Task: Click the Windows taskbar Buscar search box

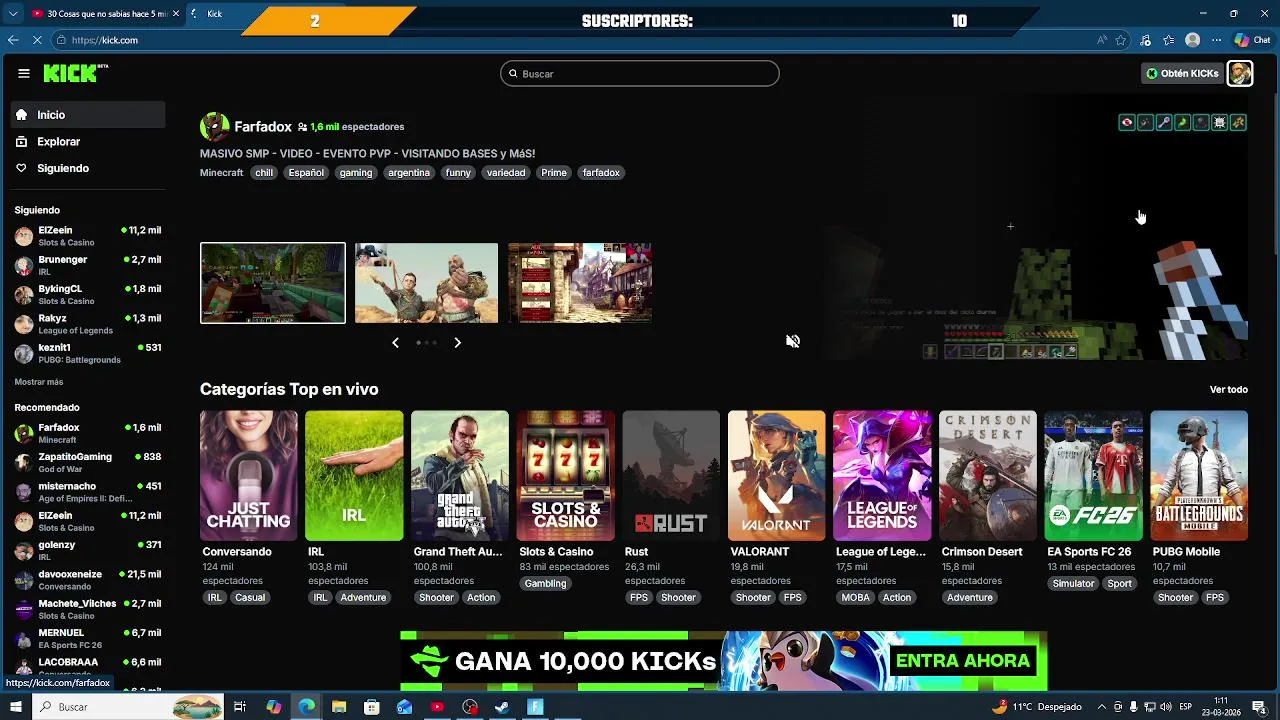Action: tap(128, 707)
